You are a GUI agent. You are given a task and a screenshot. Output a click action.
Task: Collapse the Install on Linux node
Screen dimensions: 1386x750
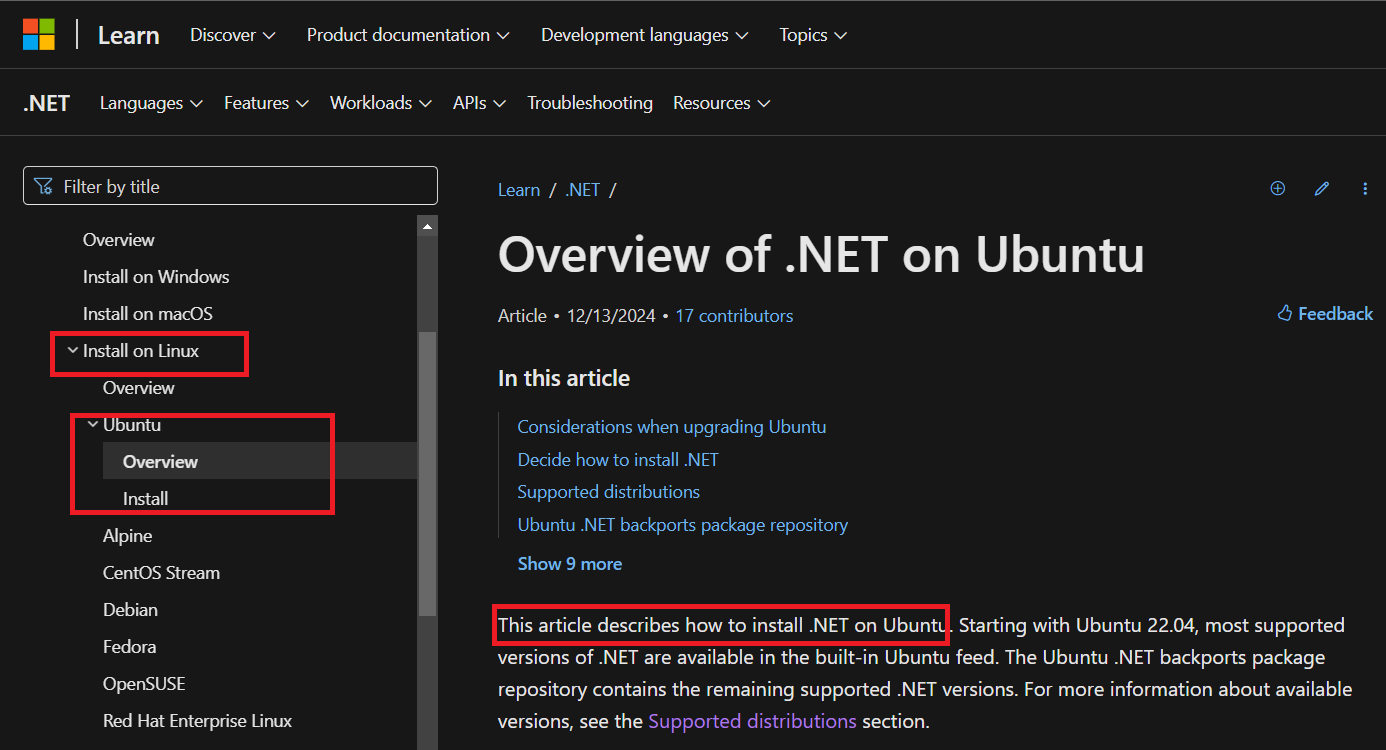click(x=72, y=351)
